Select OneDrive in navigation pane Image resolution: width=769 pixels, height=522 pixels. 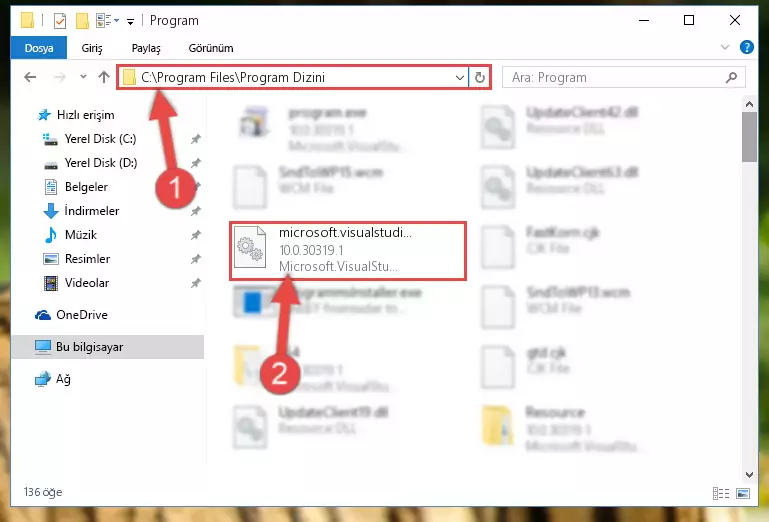81,315
